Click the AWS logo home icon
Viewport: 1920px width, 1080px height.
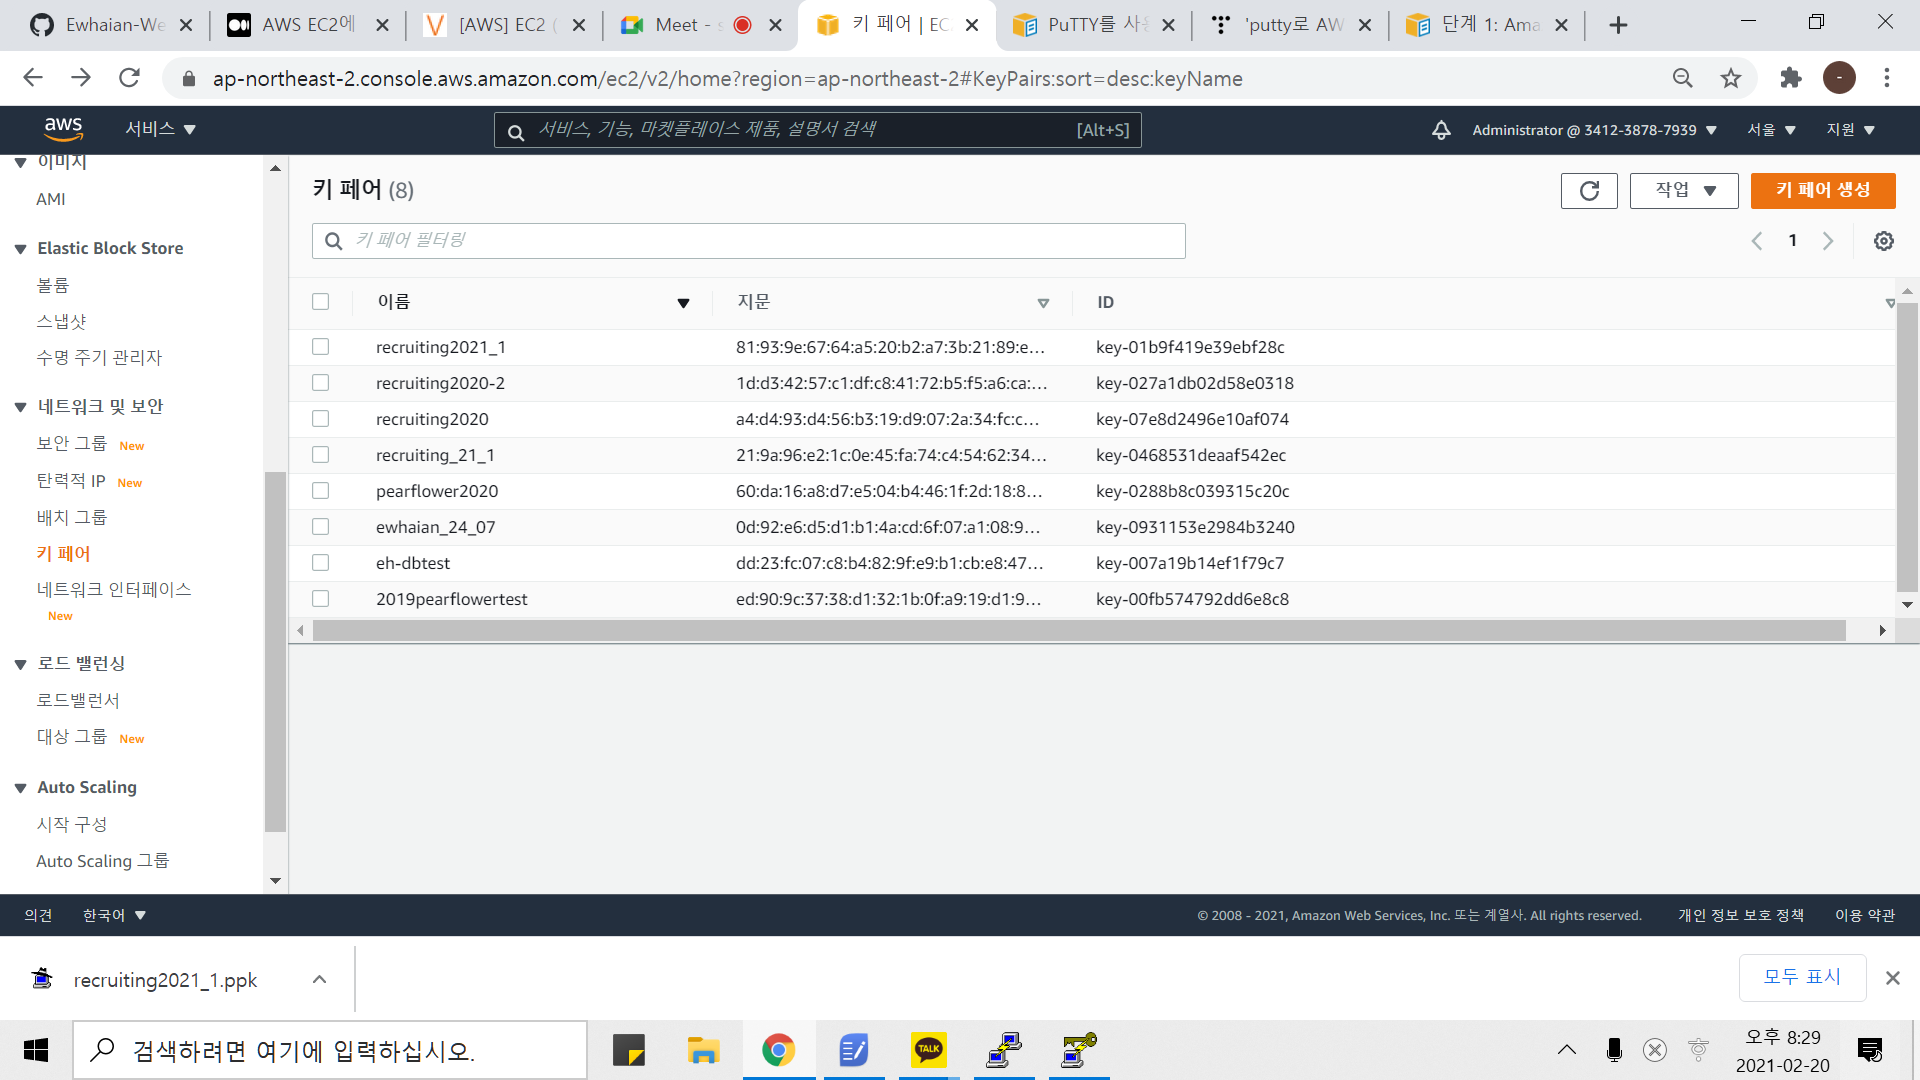point(63,129)
